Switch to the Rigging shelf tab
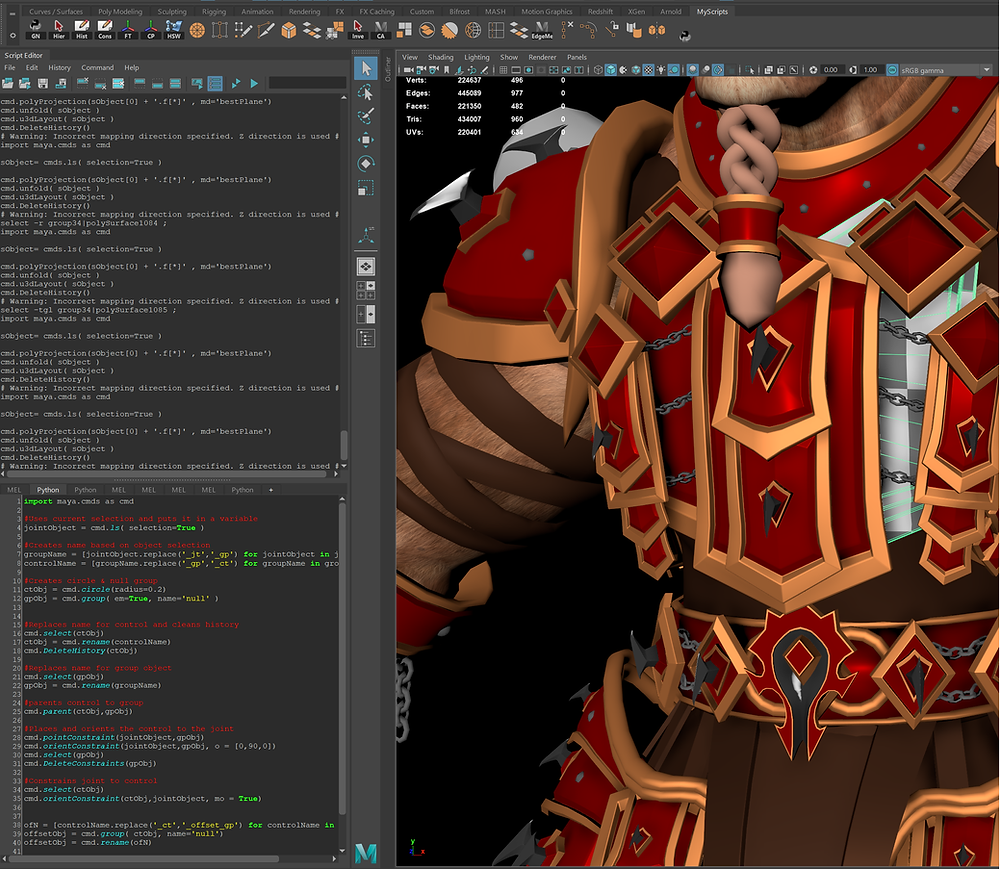 coord(214,11)
